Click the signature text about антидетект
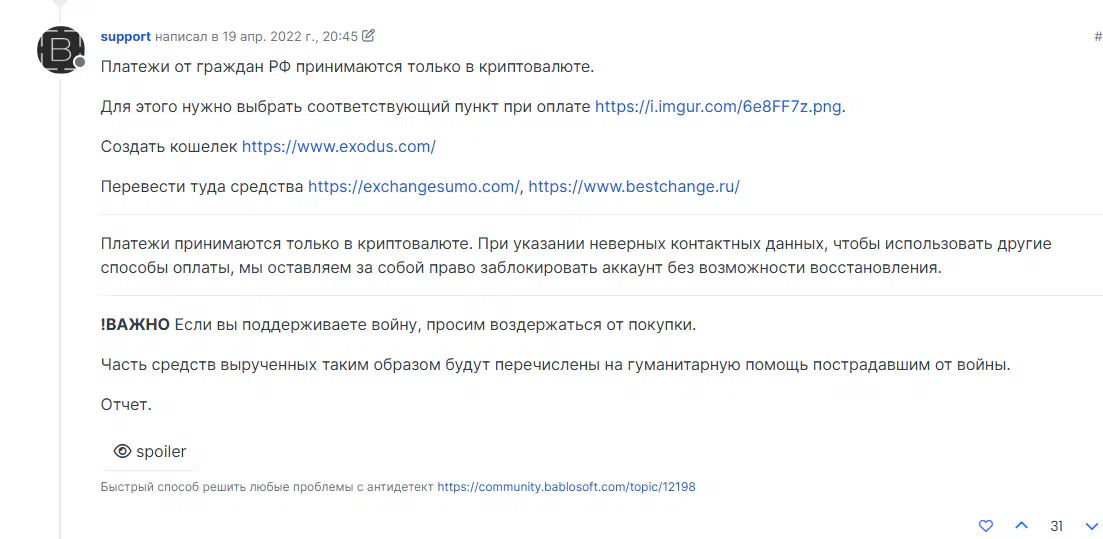This screenshot has width=1103, height=539. pos(267,486)
